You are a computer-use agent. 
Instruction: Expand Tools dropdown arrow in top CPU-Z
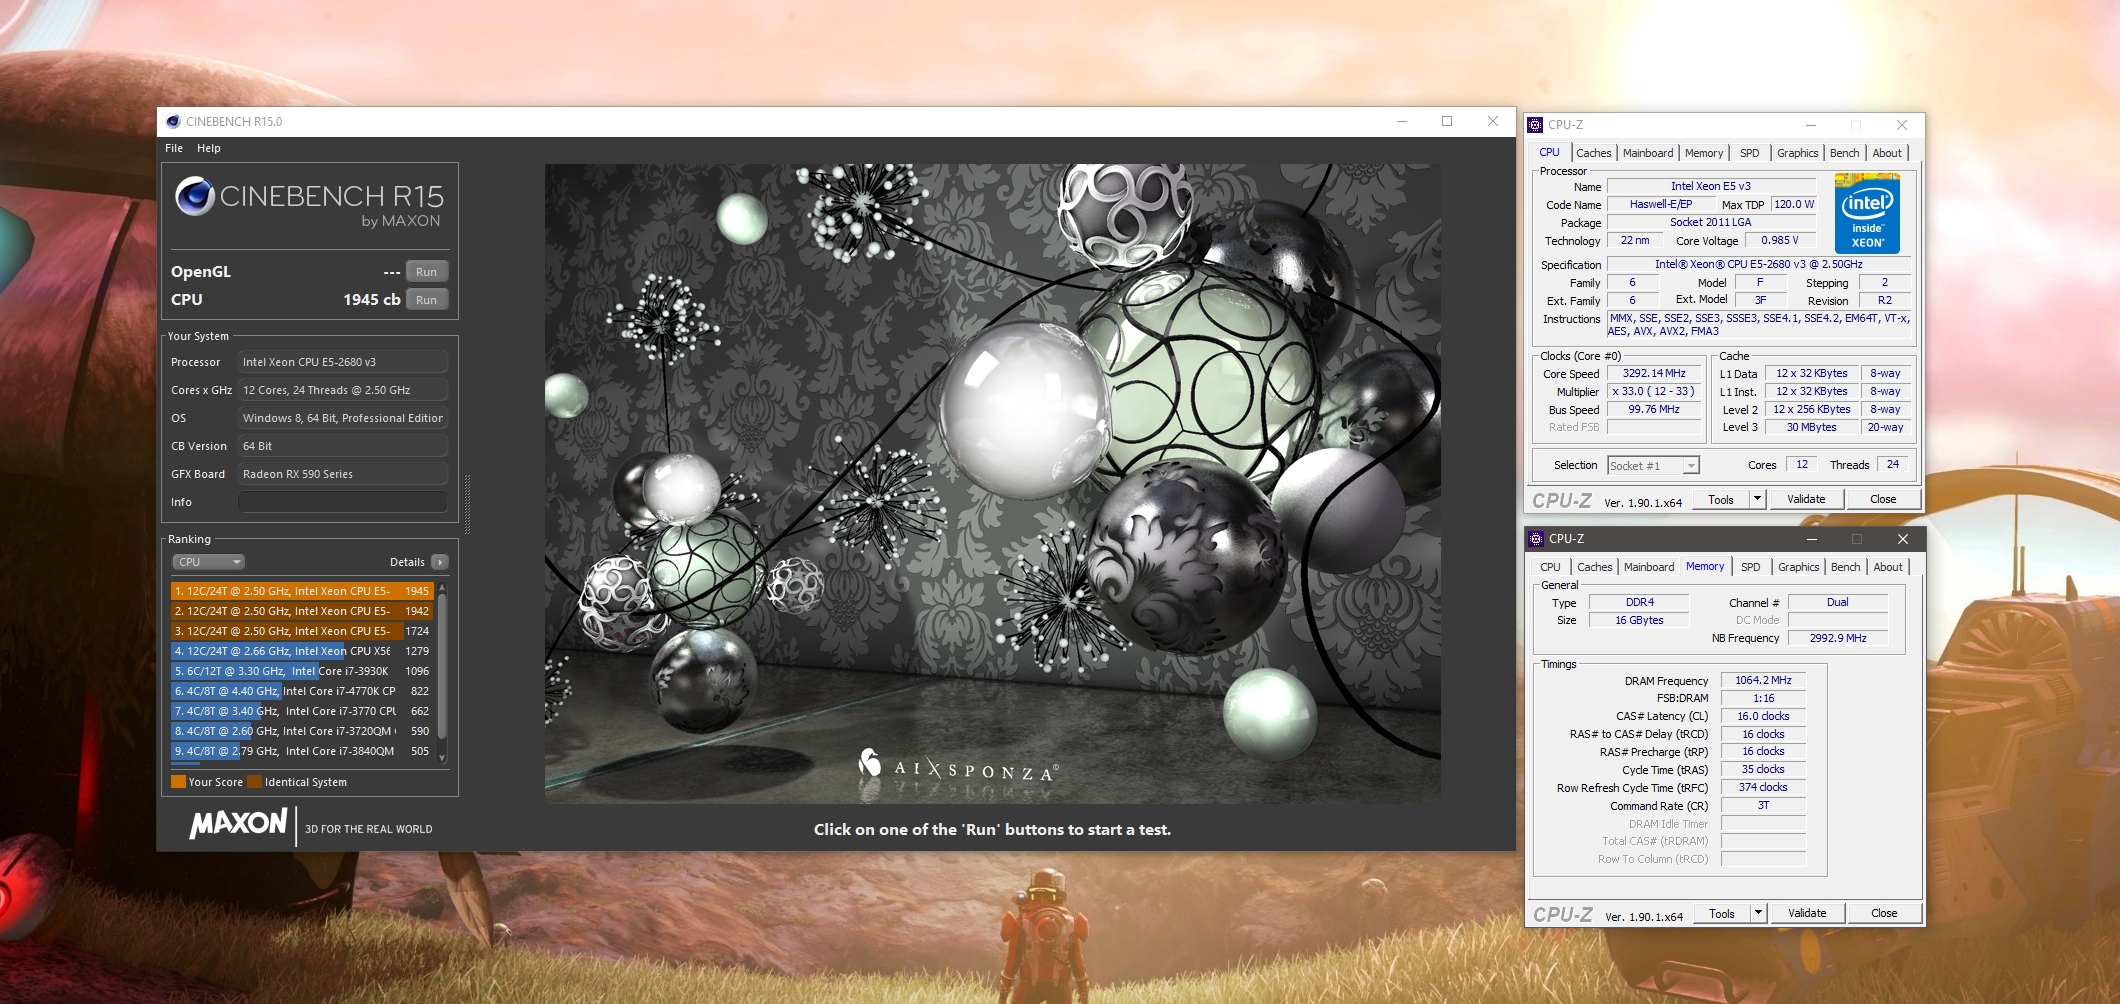[x=1757, y=499]
